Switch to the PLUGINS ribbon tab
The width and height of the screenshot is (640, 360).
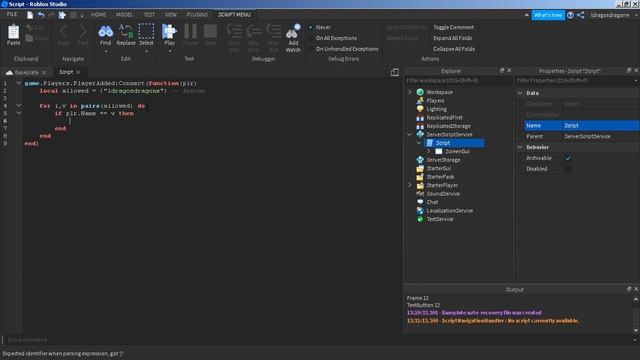pos(197,15)
